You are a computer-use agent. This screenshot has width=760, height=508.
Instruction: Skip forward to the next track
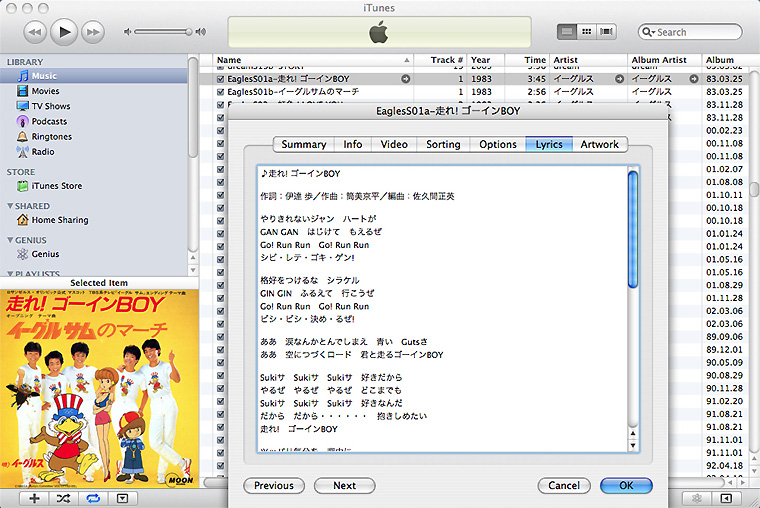tap(93, 32)
